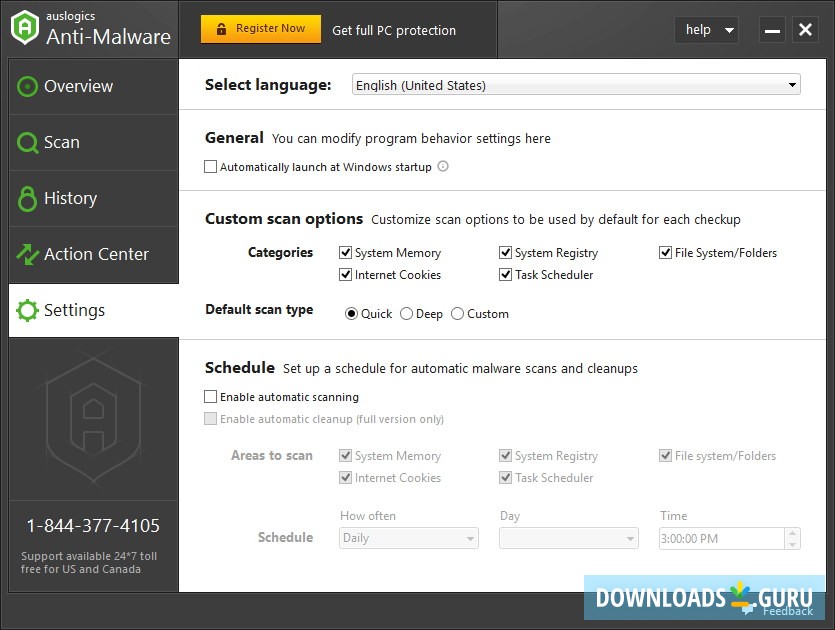Click the Action Center arrows icon
Screen dimensions: 835x630
click(28, 254)
